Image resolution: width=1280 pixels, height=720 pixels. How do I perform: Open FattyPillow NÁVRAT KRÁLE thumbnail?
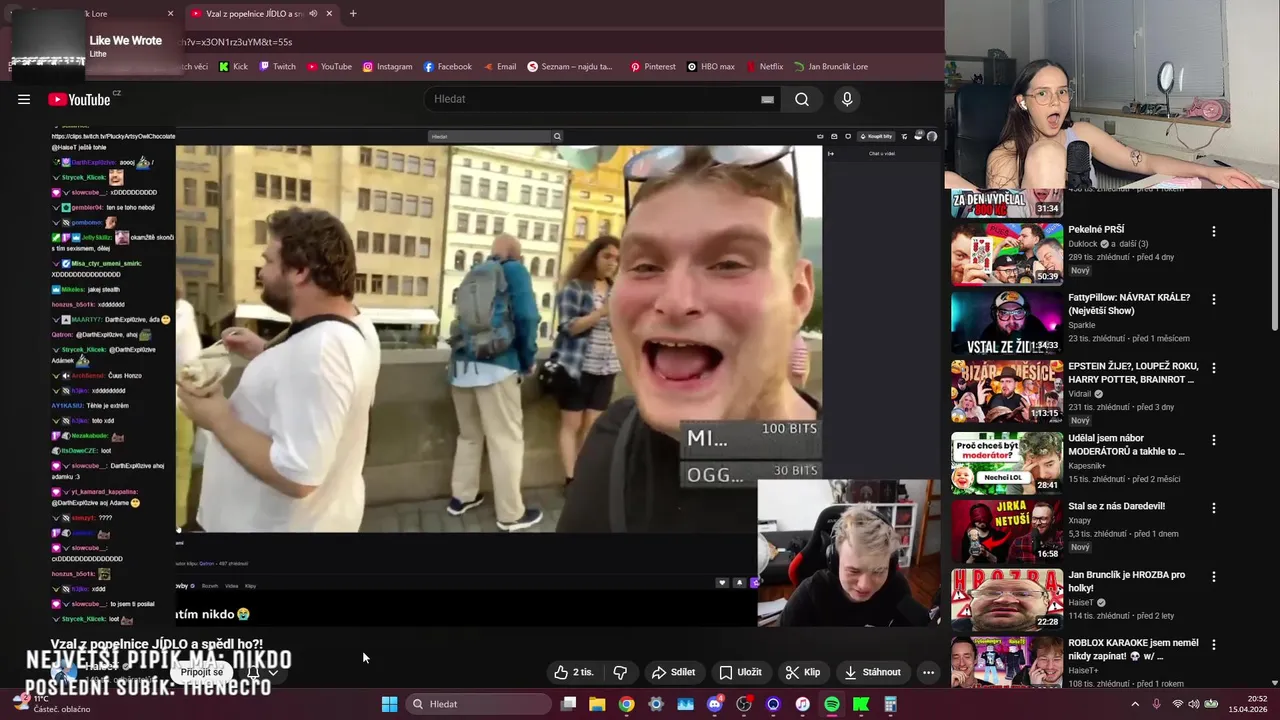[x=1007, y=323]
